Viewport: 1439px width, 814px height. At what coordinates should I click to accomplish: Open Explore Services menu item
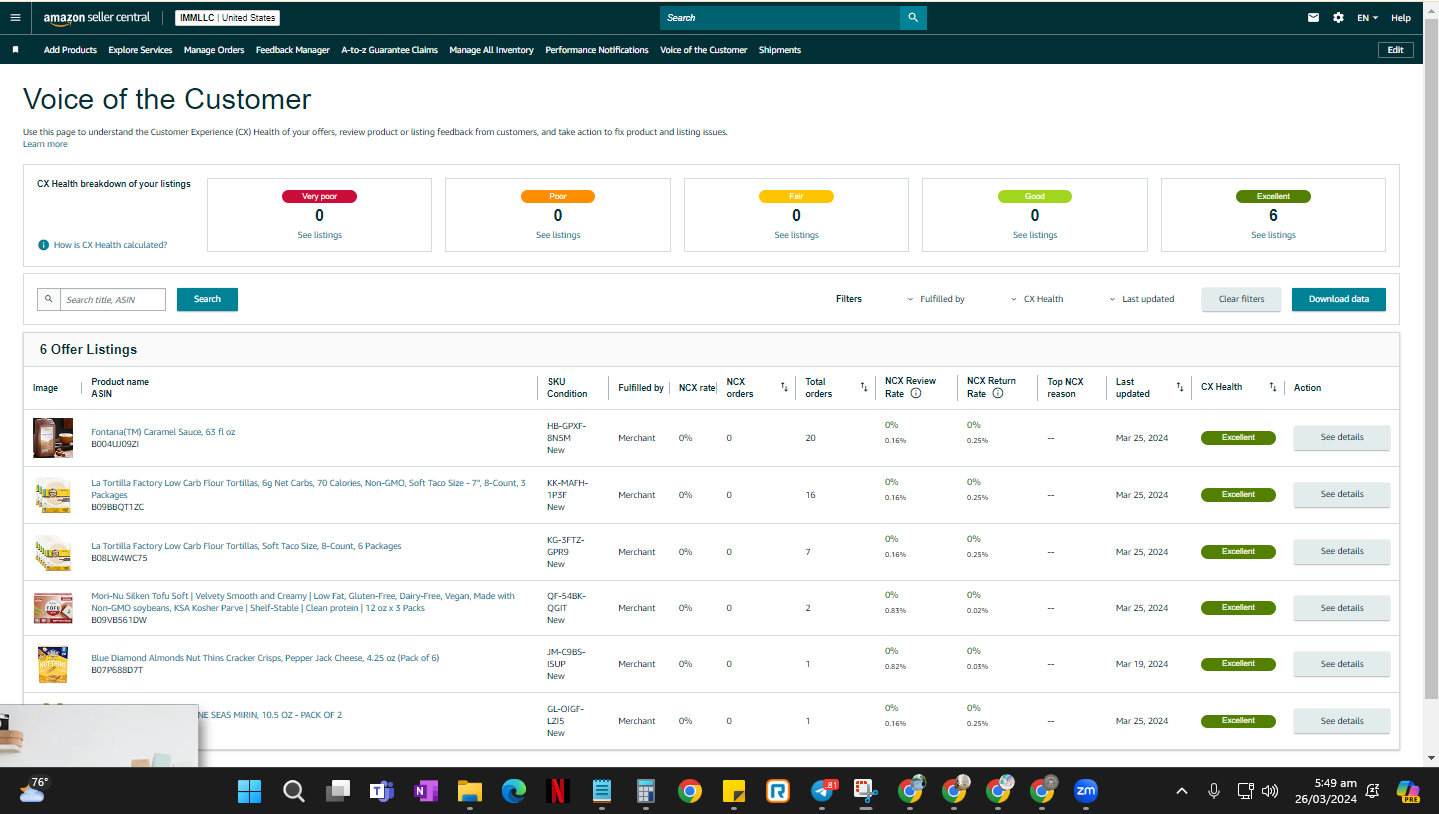pyautogui.click(x=140, y=50)
